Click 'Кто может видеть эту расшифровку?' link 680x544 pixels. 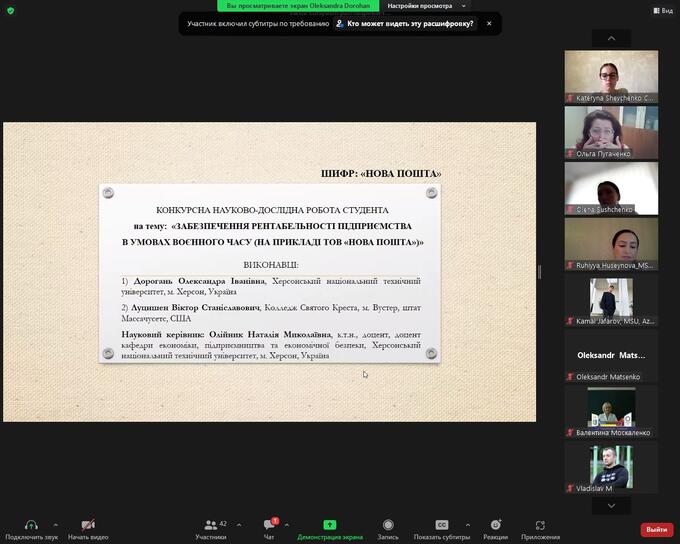point(405,23)
